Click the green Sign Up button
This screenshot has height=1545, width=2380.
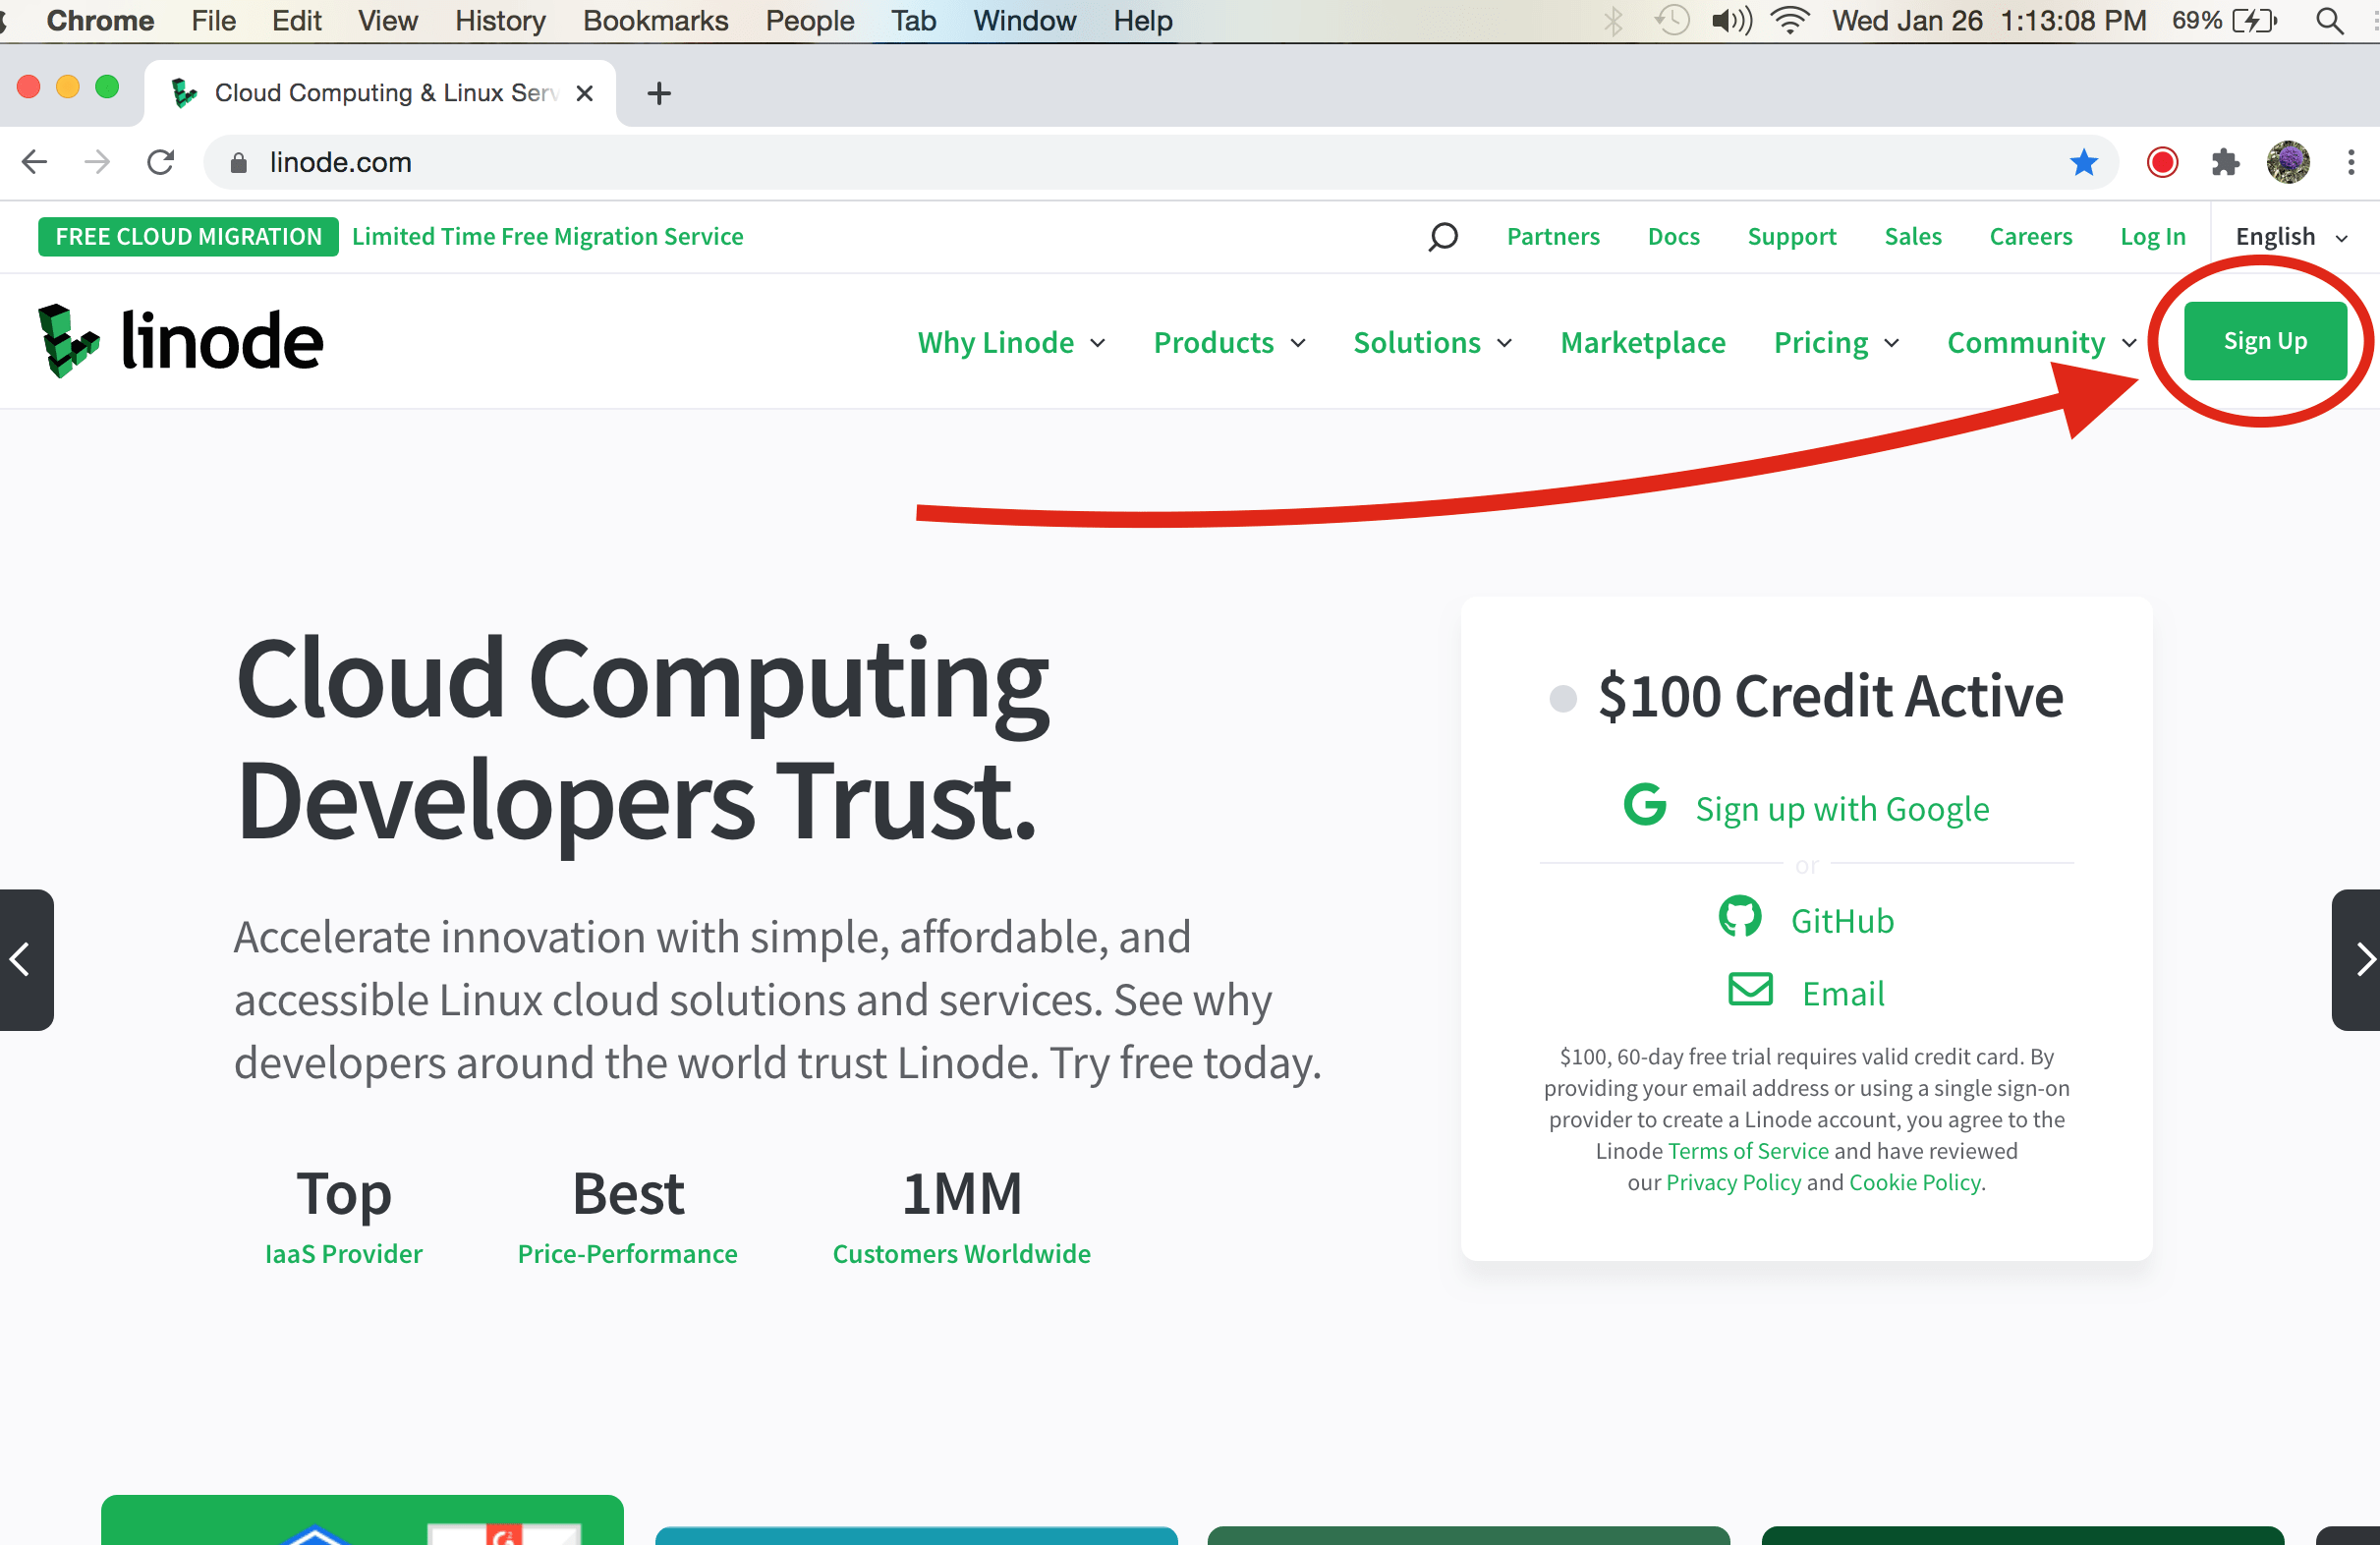coord(2264,340)
